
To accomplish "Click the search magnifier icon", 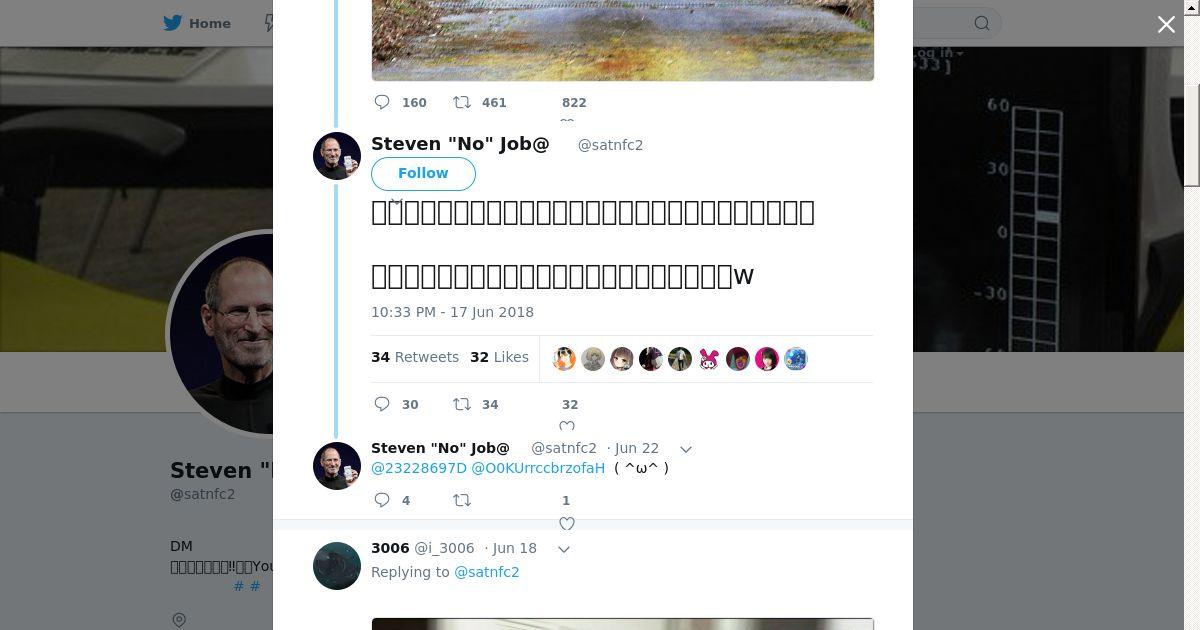I will tap(982, 23).
